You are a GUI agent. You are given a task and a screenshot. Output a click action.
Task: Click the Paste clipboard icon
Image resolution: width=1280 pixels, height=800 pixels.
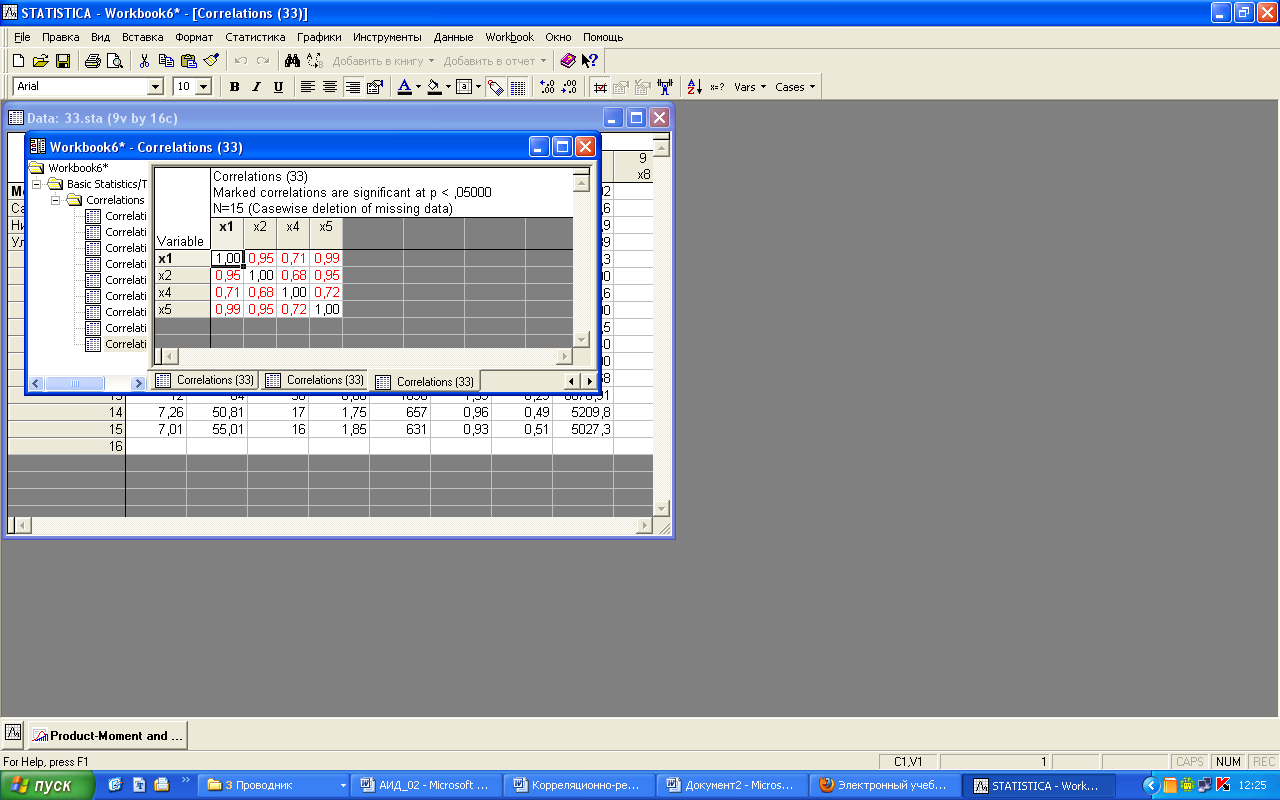pyautogui.click(x=188, y=61)
